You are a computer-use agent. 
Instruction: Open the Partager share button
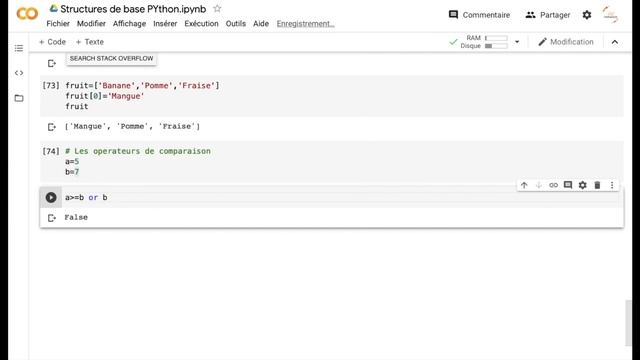tap(547, 15)
